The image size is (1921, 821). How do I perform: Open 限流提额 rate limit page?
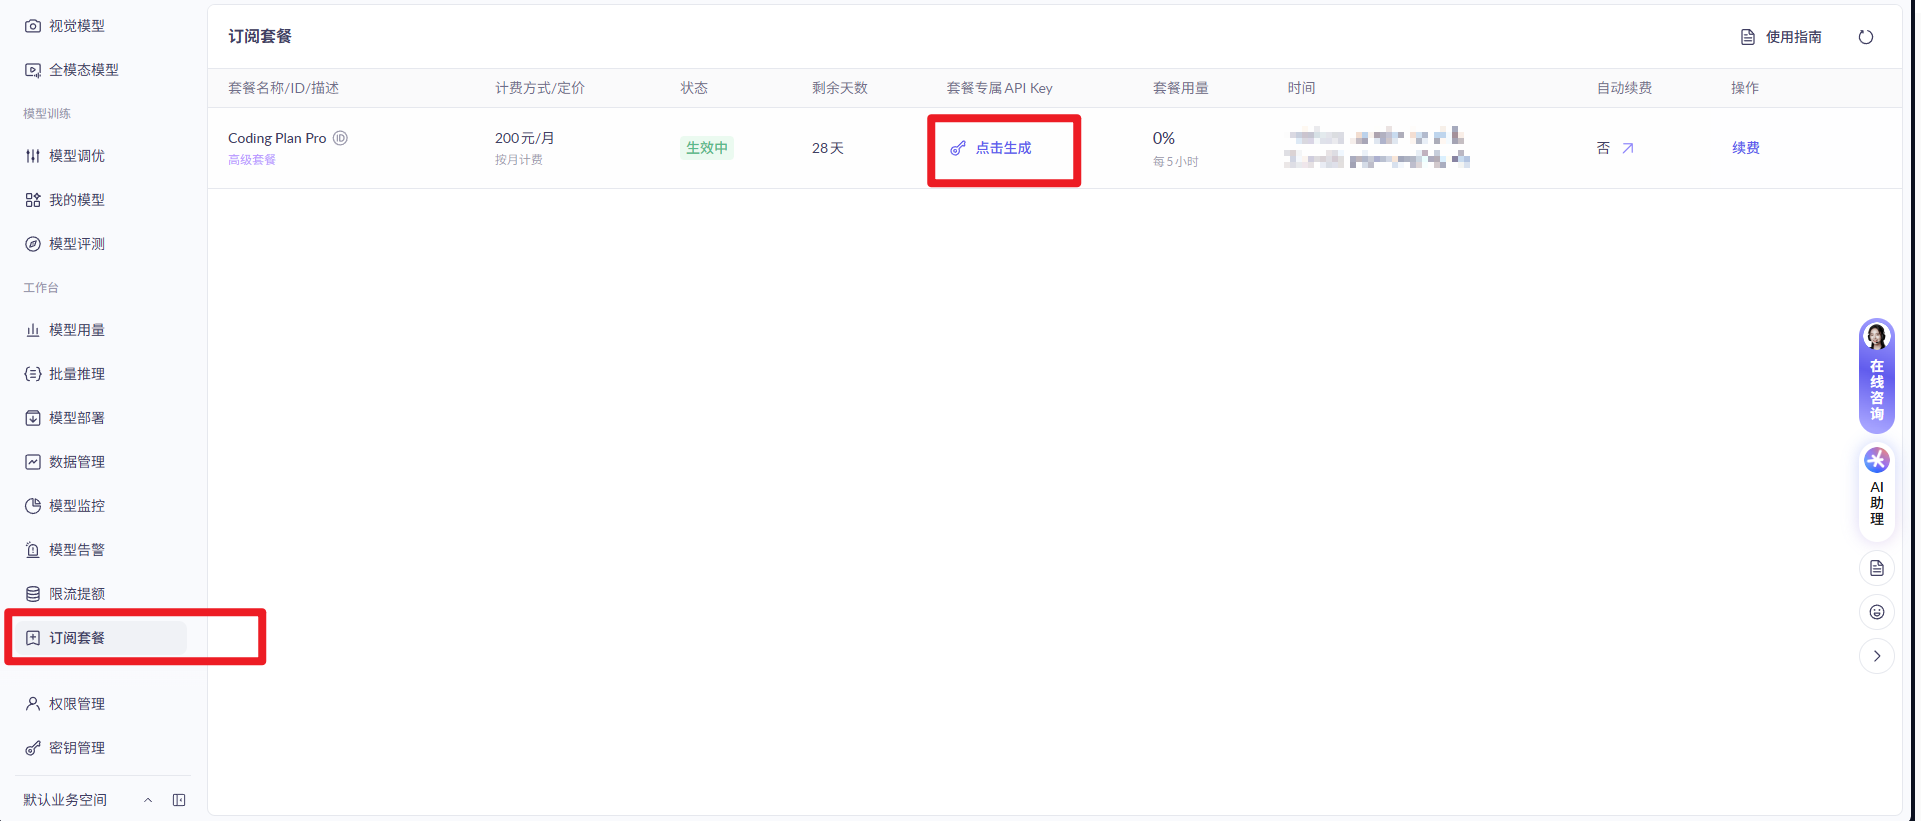point(76,594)
